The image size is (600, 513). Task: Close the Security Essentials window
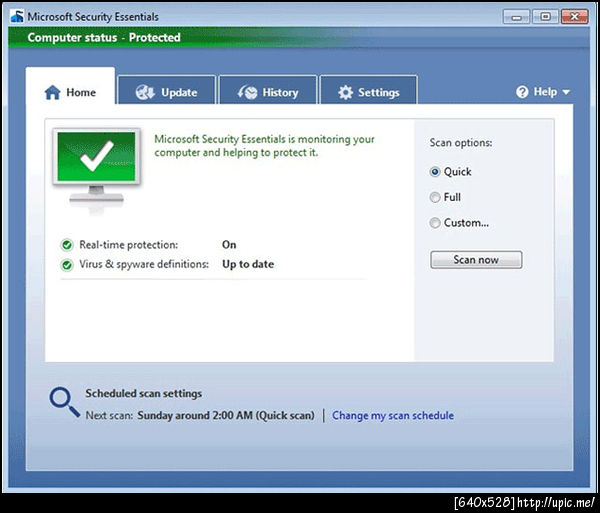click(x=574, y=17)
